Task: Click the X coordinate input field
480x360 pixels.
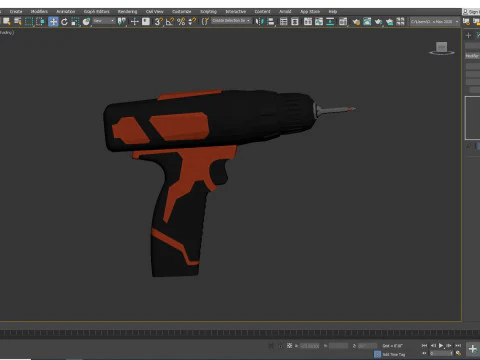Action: point(310,346)
